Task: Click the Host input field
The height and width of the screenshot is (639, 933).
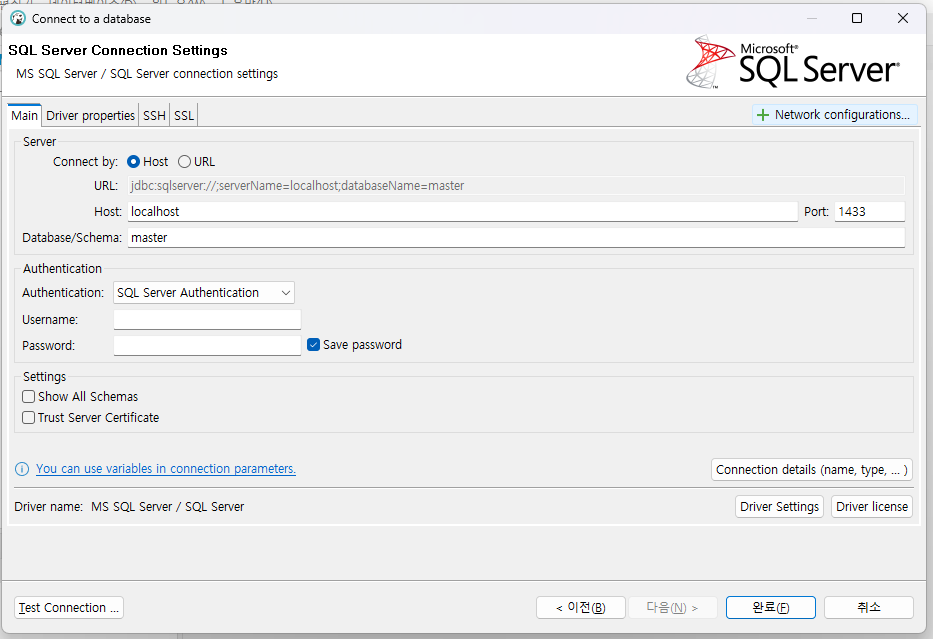Action: [x=462, y=212]
